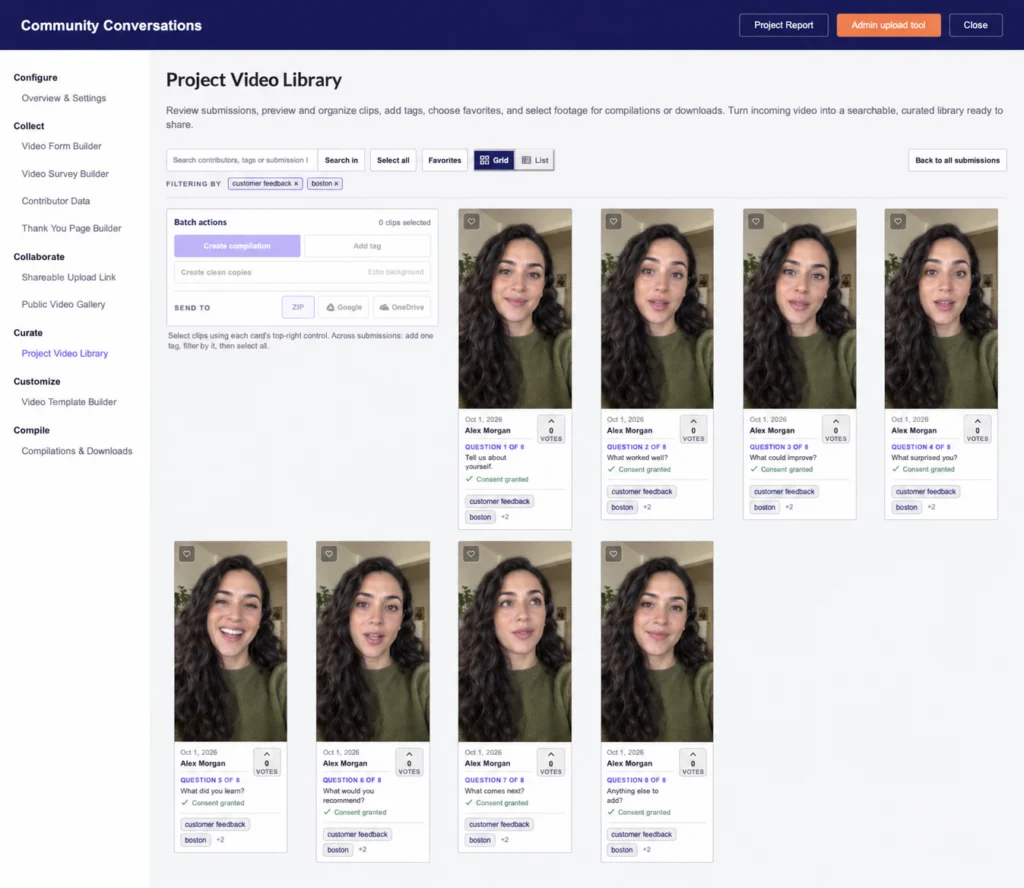This screenshot has height=888, width=1024.
Task: Open Compilations & Downloads
Action: pos(77,451)
